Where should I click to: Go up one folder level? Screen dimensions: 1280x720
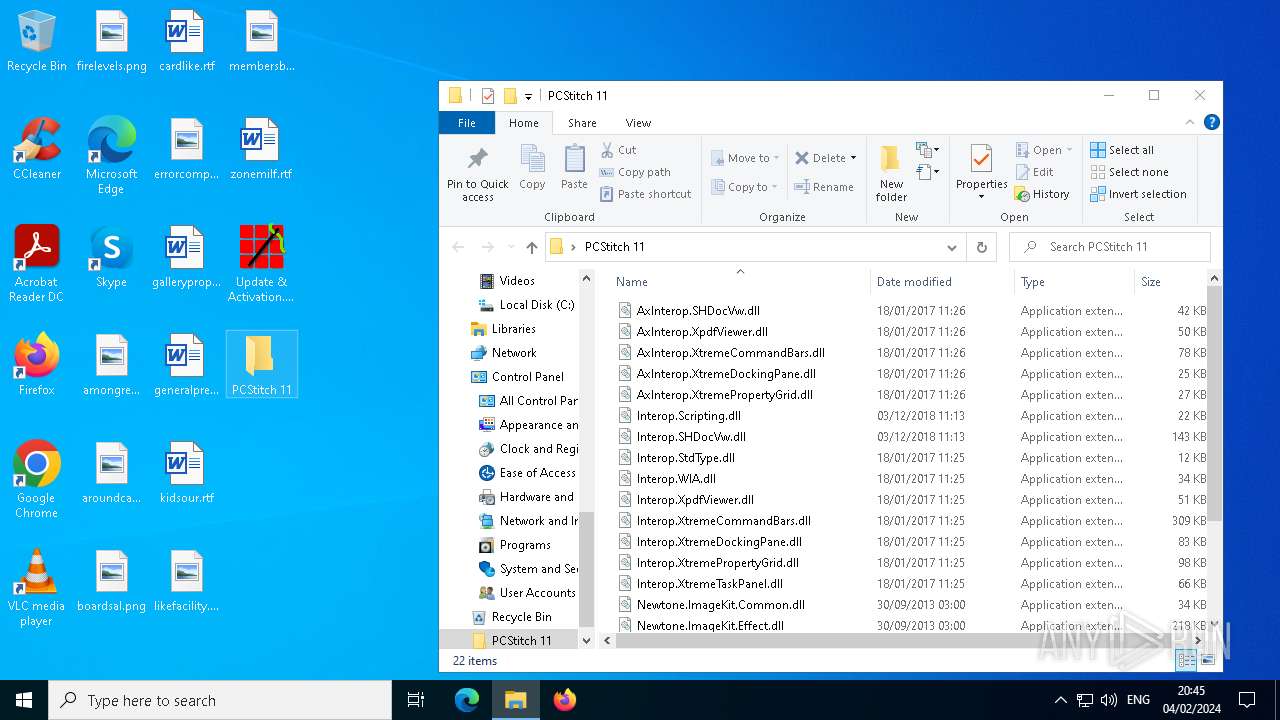coord(531,247)
